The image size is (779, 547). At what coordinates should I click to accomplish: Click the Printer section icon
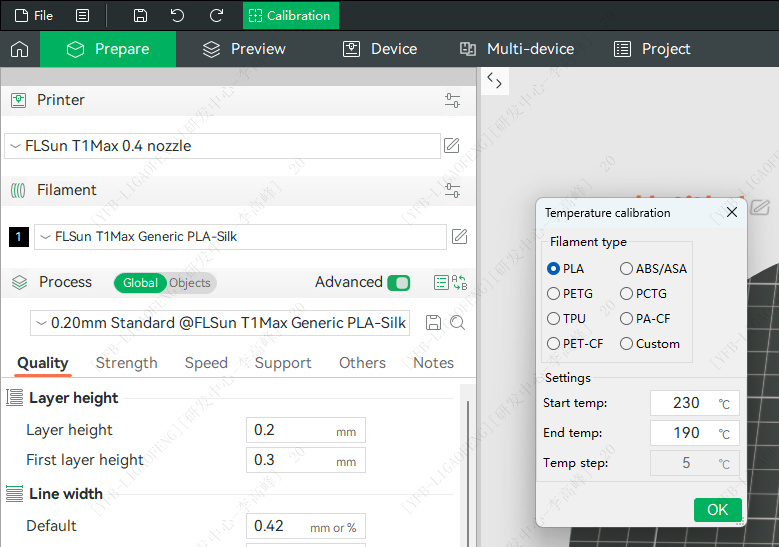18,100
